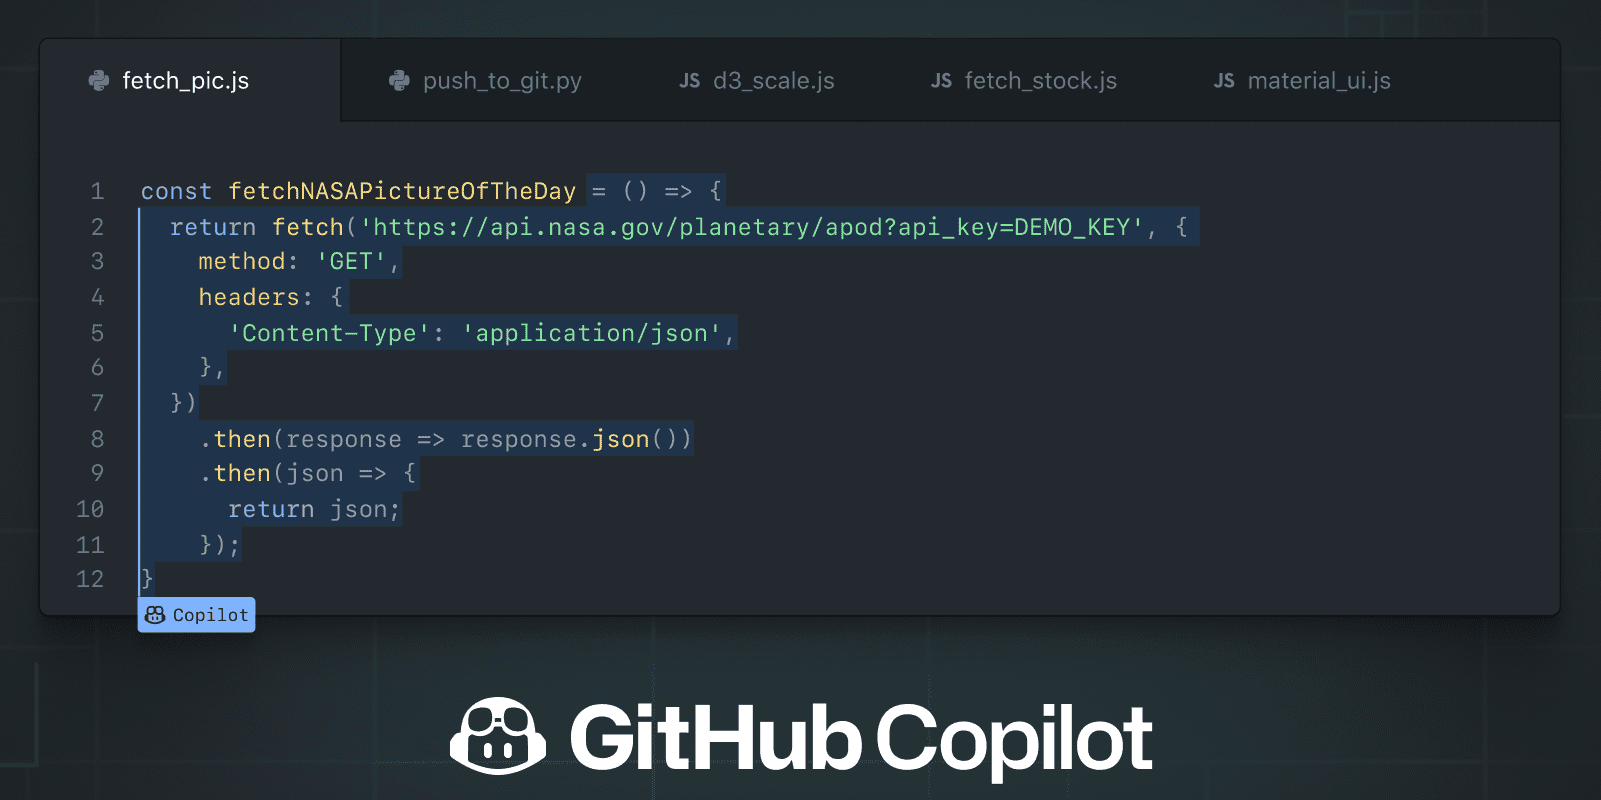The width and height of the screenshot is (1601, 800).
Task: Click the Copilot robot icon in the badge
Action: (156, 614)
